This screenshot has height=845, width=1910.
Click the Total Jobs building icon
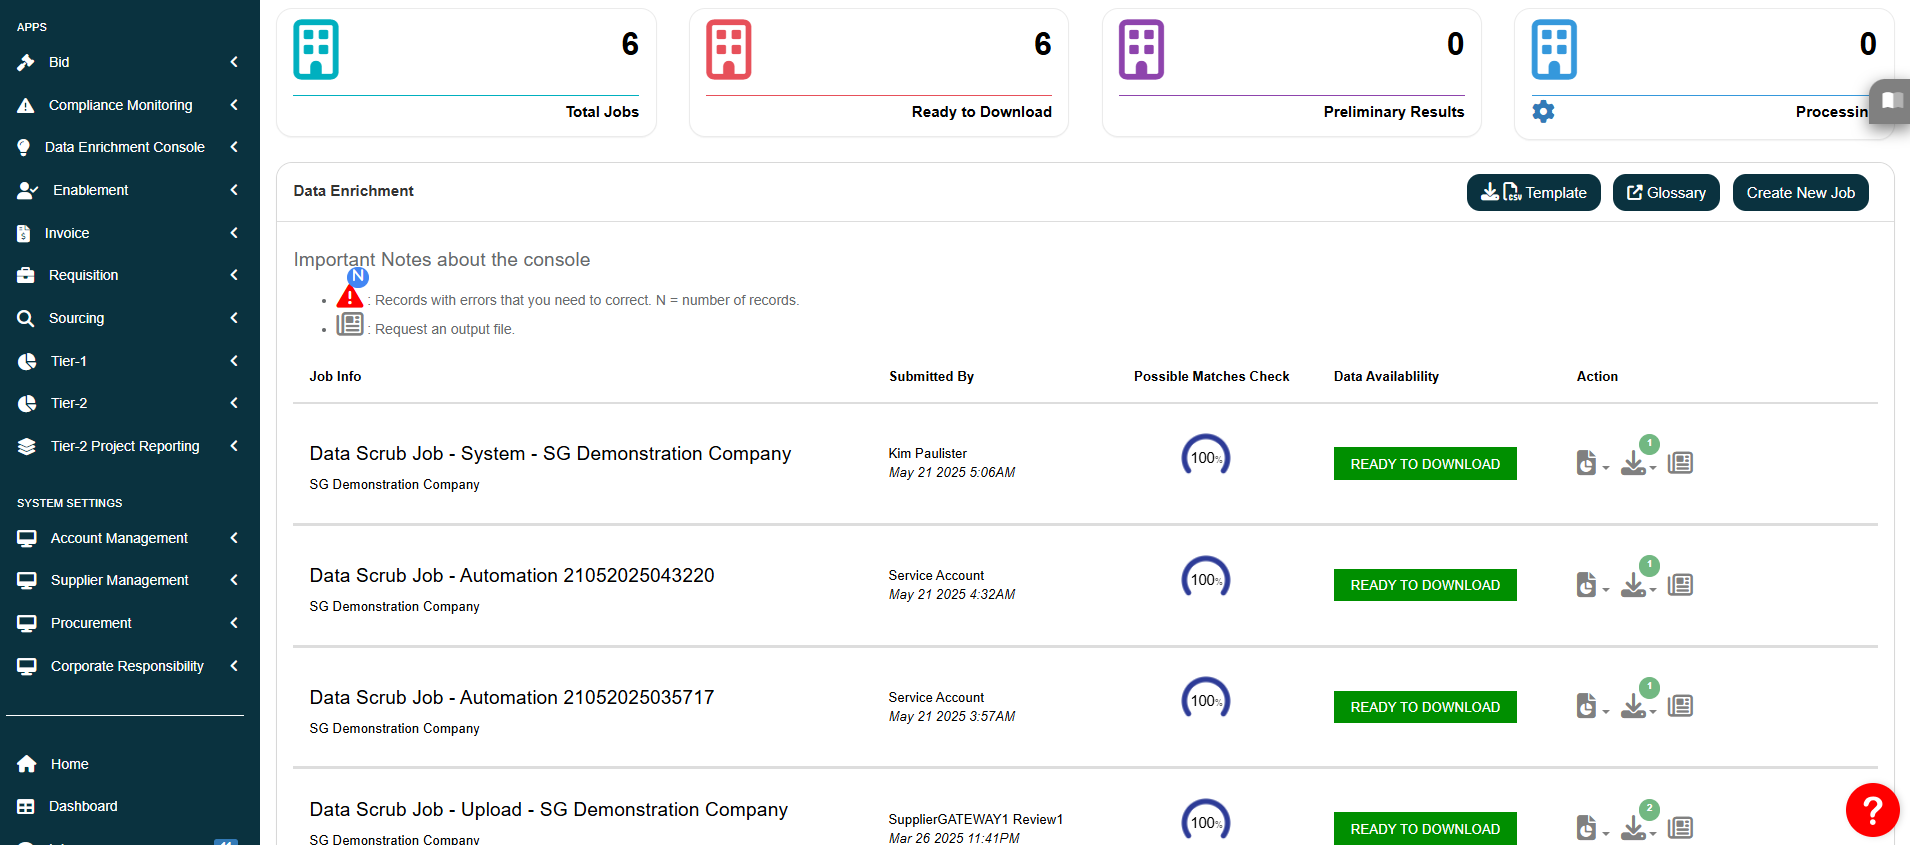point(316,50)
